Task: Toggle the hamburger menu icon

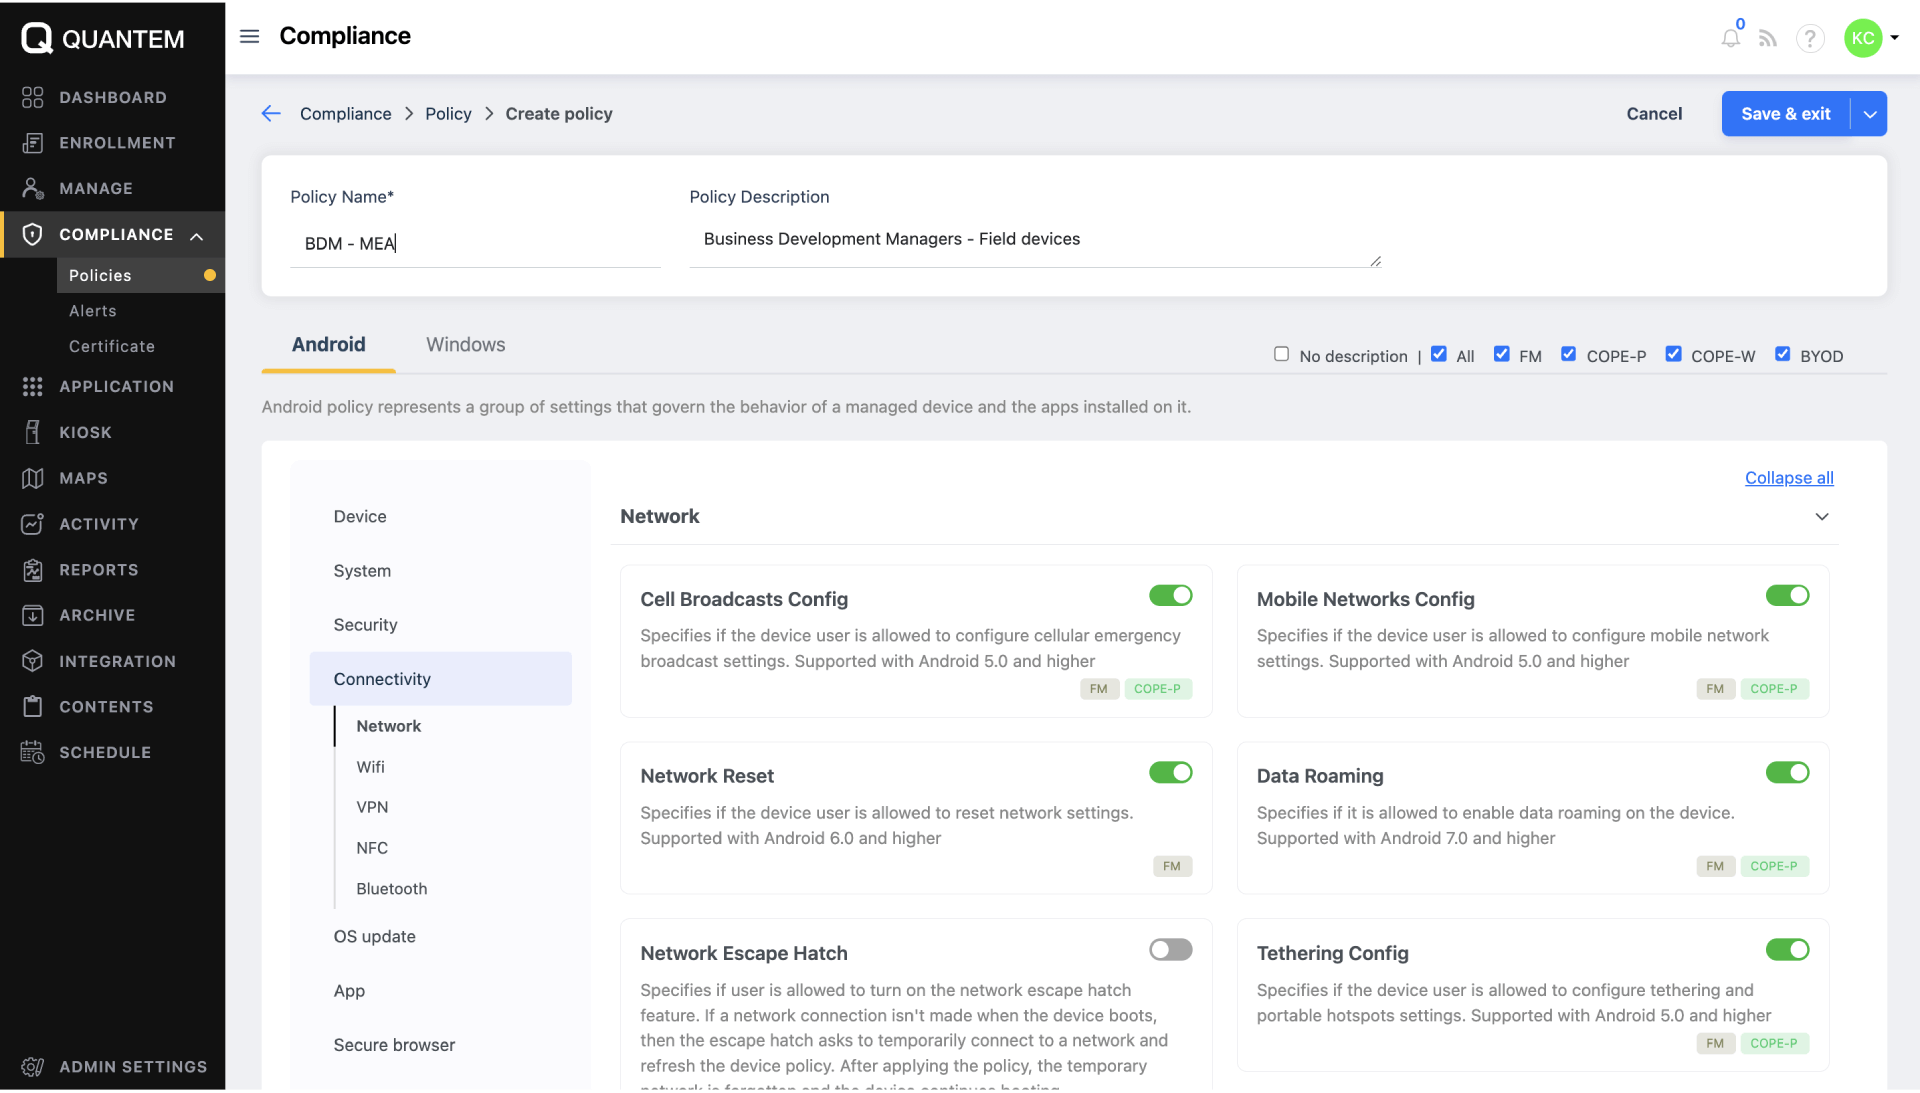Action: 250,36
